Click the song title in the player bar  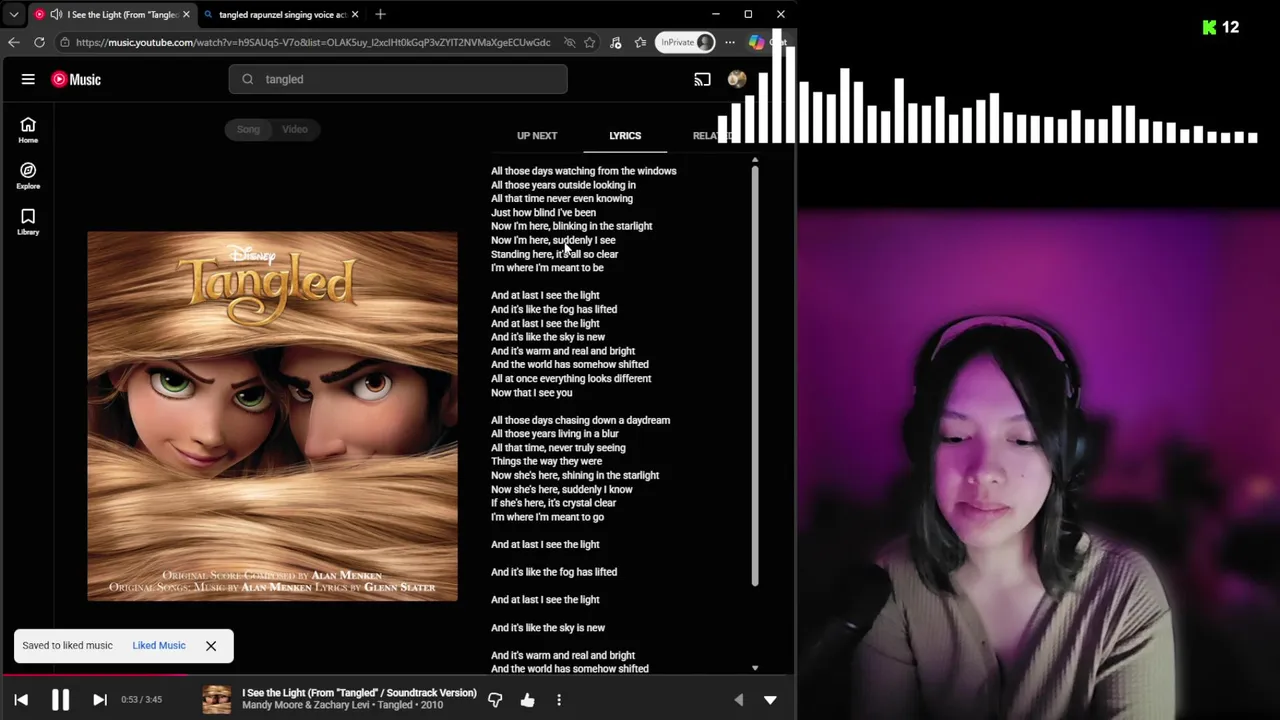click(359, 692)
